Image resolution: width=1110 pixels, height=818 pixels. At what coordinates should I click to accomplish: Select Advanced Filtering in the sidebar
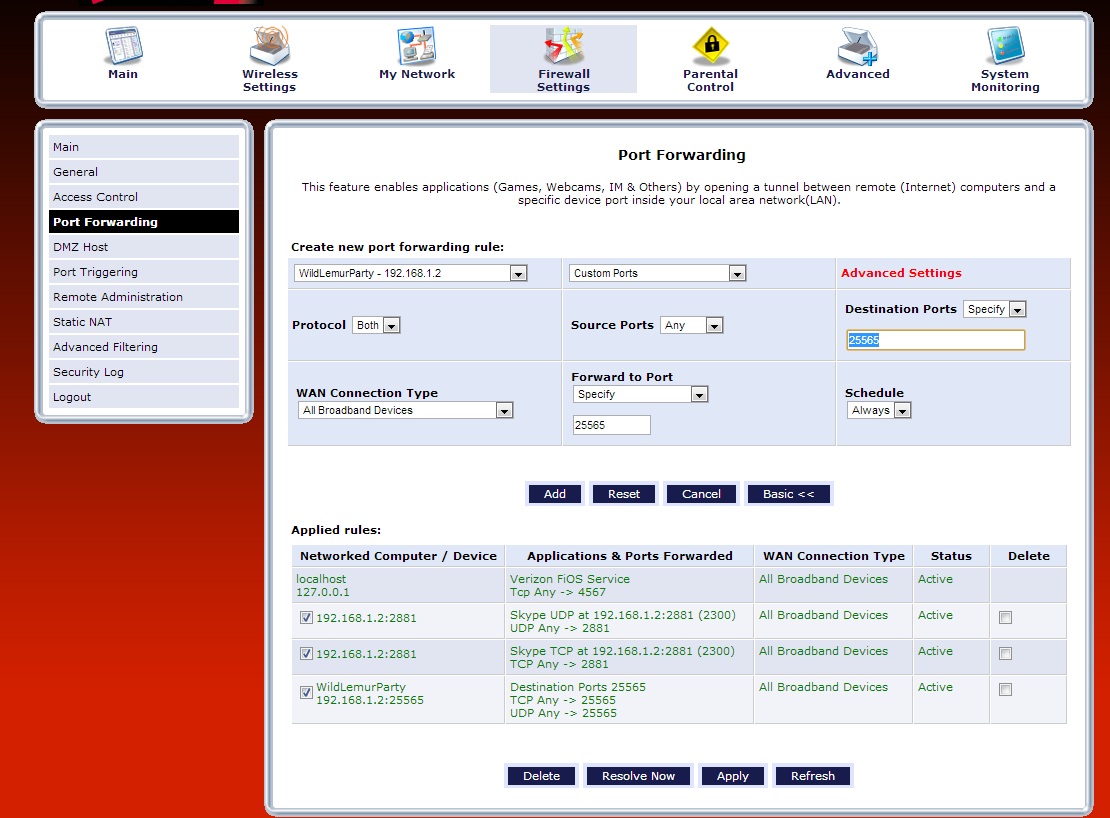click(x=144, y=347)
